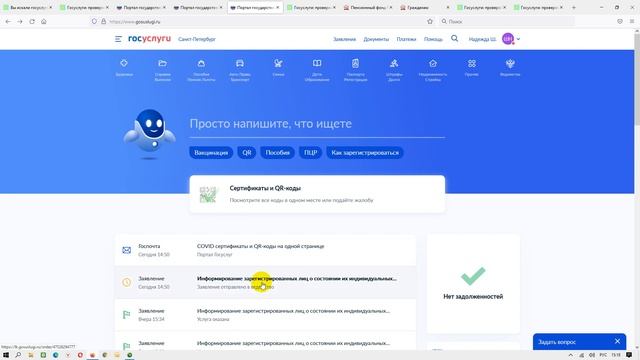This screenshot has height=360, width=640.
Task: Expand the user profile dropdown arrow
Action: tap(518, 39)
